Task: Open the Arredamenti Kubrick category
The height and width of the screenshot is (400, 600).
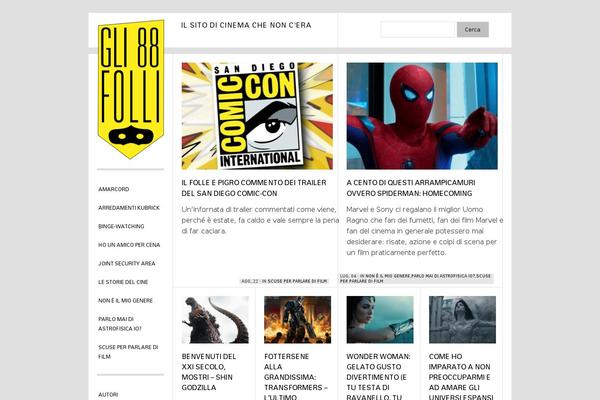Action: [x=129, y=207]
